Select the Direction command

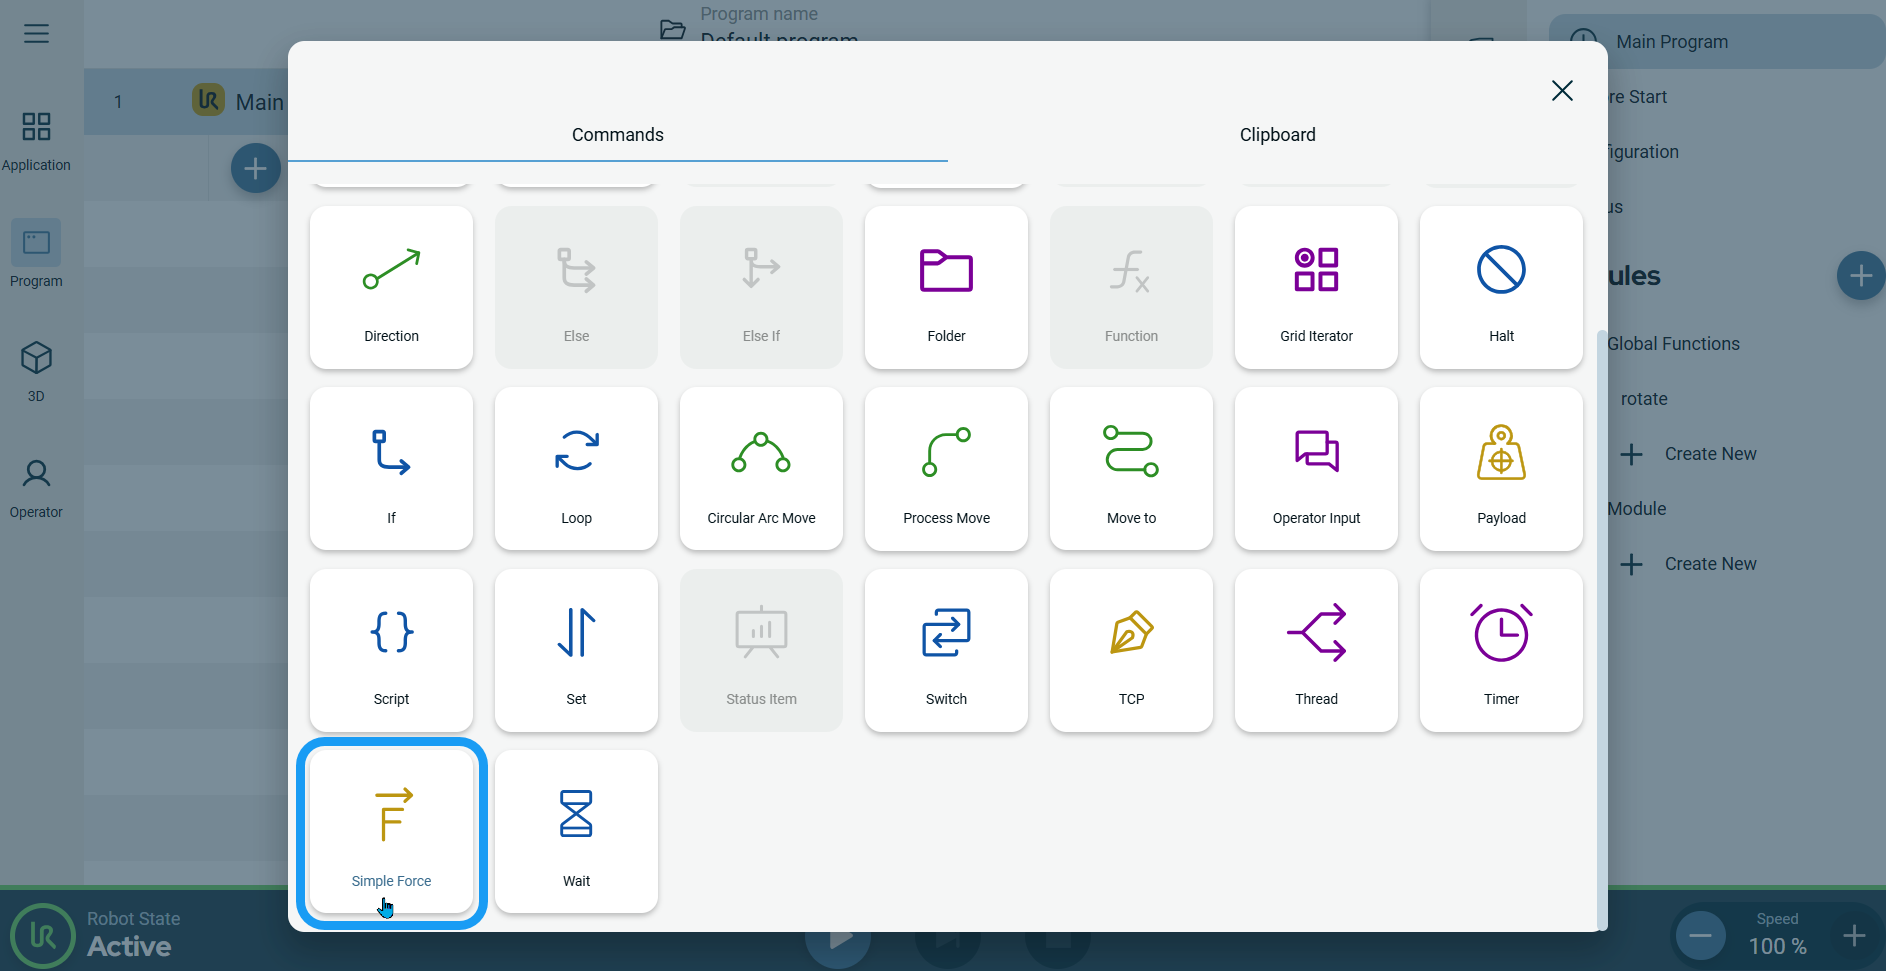point(391,288)
